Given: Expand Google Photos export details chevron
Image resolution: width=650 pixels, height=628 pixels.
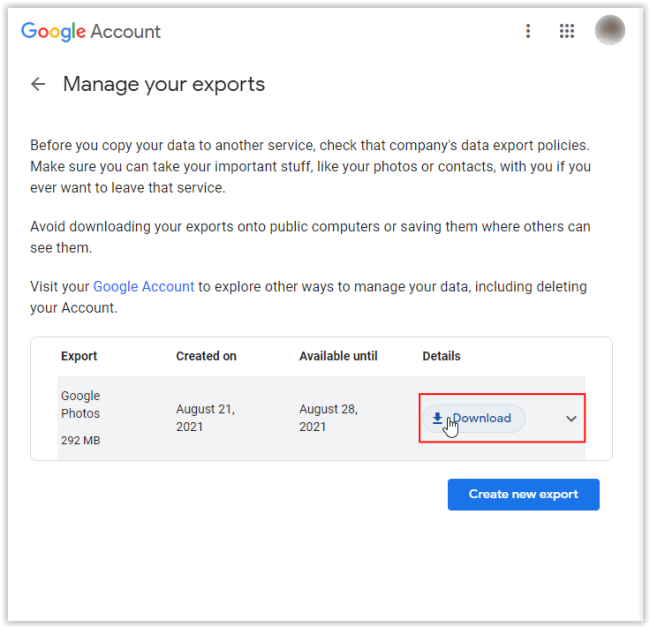Looking at the screenshot, I should (571, 419).
